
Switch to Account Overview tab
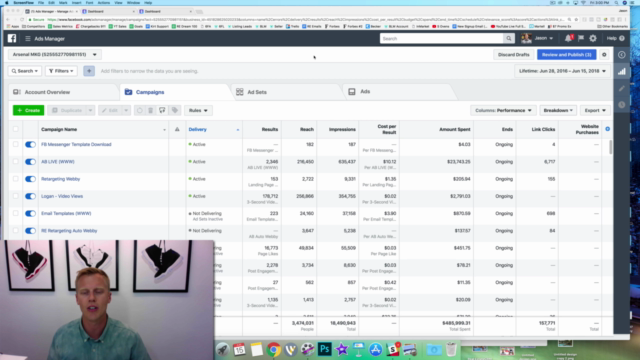point(47,92)
